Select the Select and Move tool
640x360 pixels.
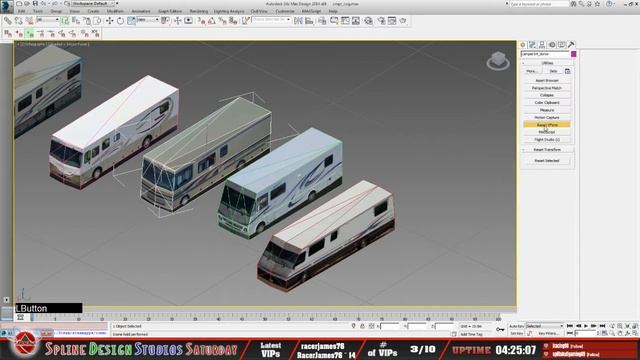[x=109, y=20]
